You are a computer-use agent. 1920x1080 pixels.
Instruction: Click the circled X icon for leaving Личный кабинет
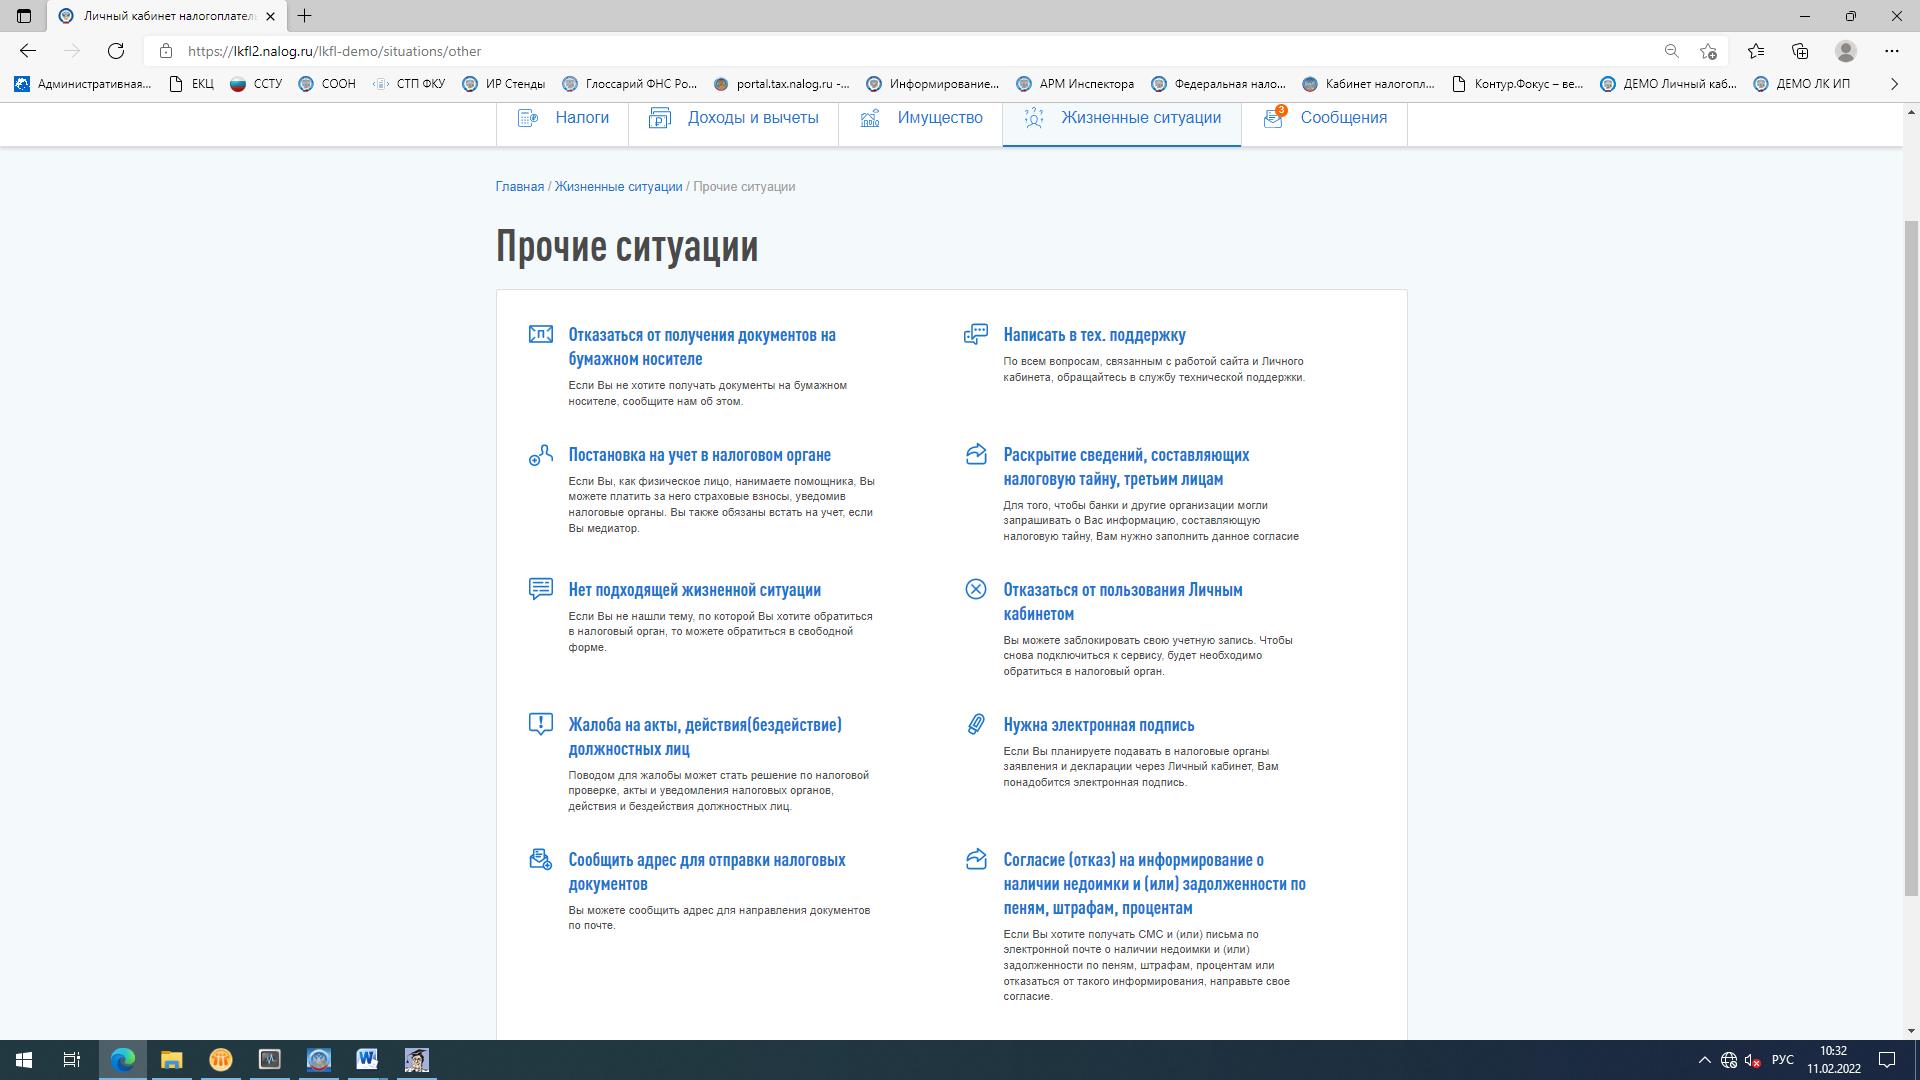click(975, 589)
